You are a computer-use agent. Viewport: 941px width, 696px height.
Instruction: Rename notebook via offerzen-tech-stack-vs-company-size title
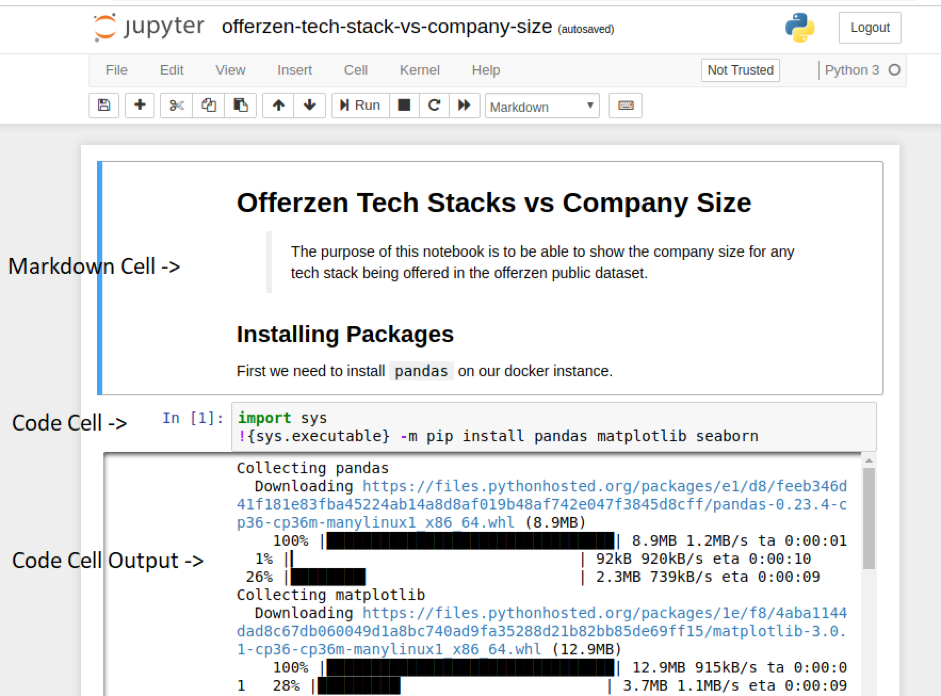point(387,27)
